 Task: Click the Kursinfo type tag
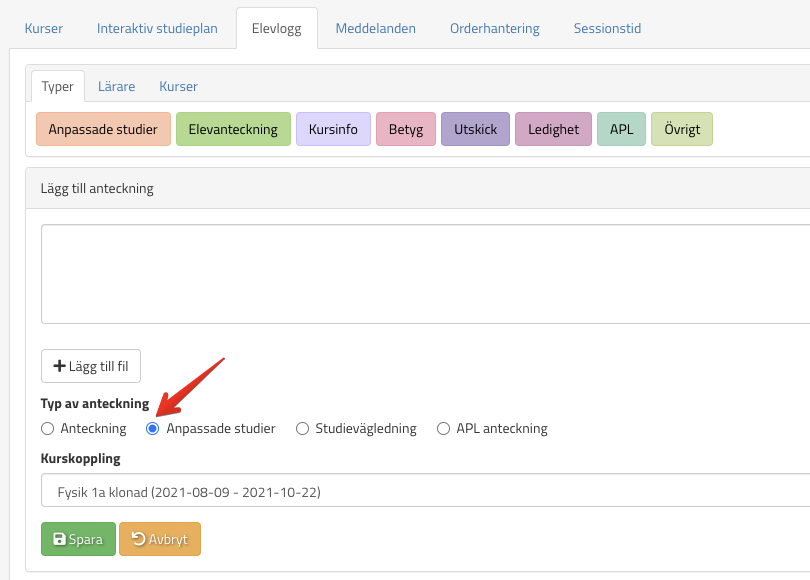coord(333,130)
